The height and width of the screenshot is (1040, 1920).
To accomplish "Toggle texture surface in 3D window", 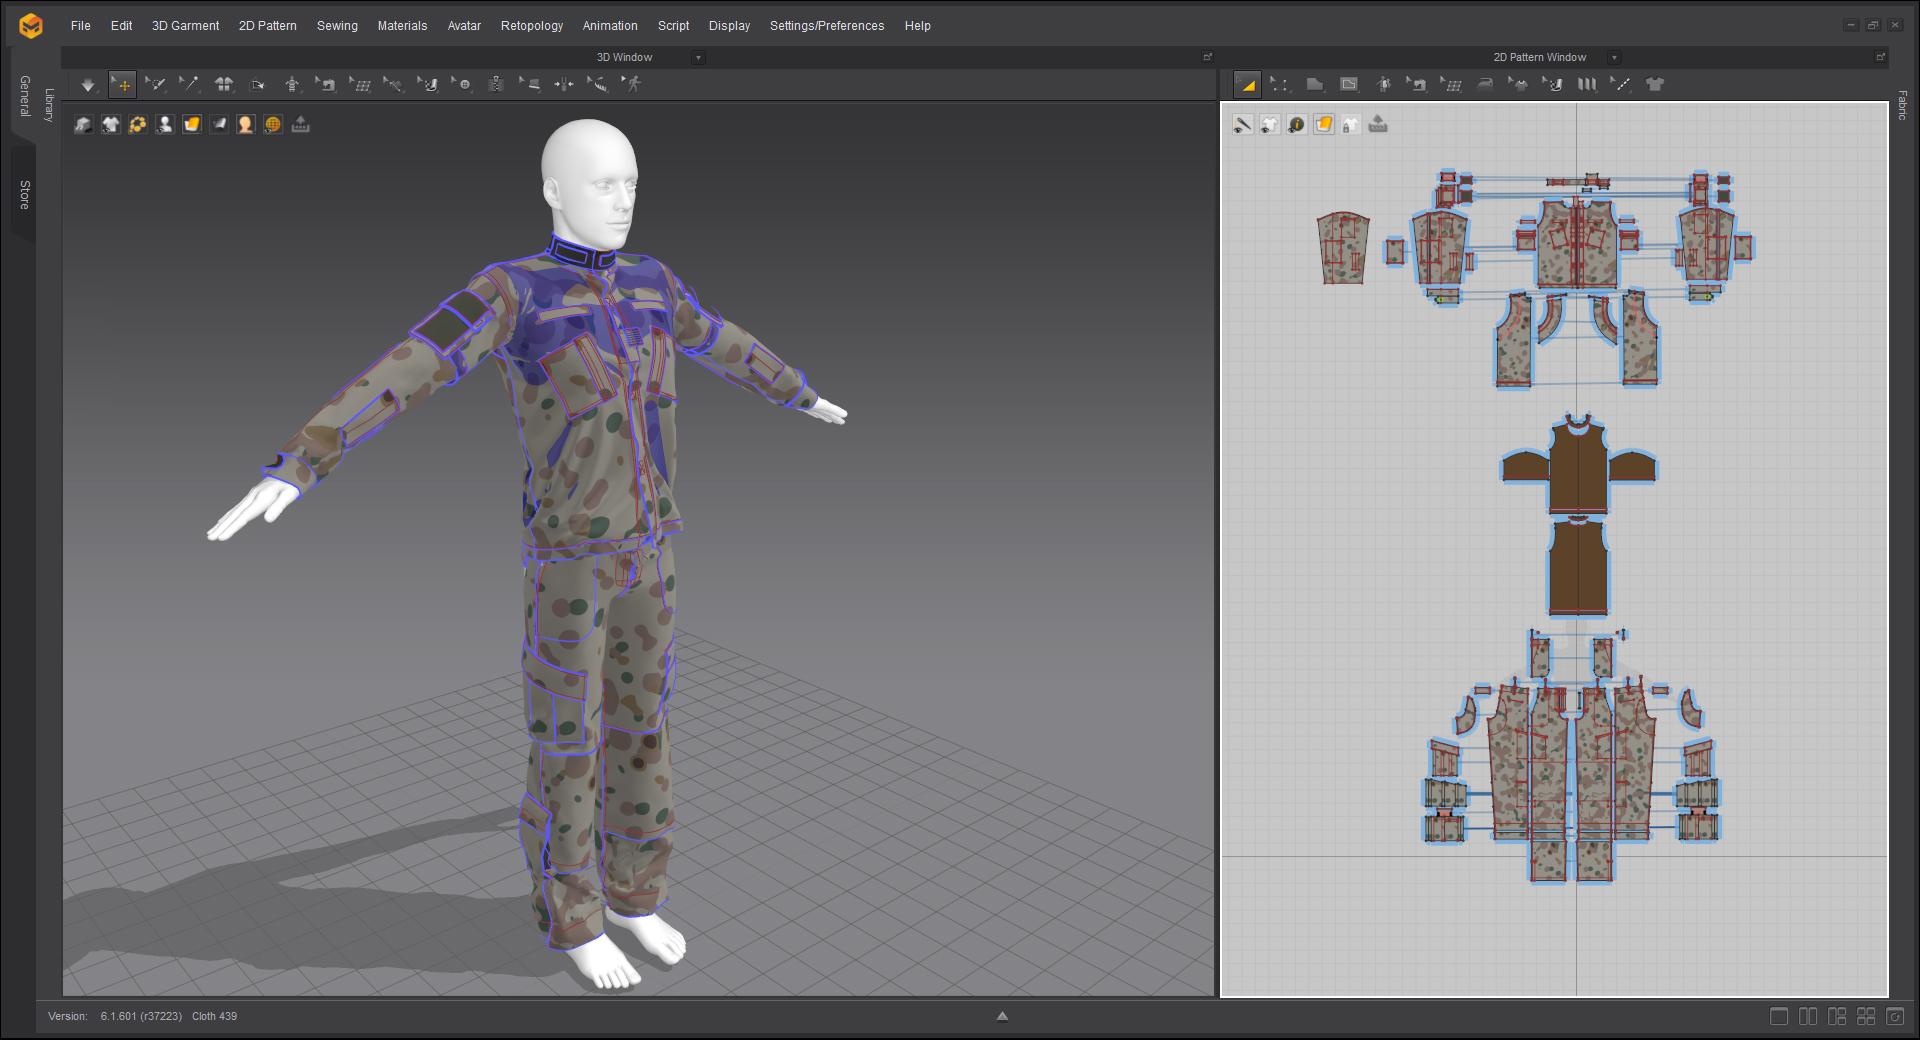I will point(192,125).
